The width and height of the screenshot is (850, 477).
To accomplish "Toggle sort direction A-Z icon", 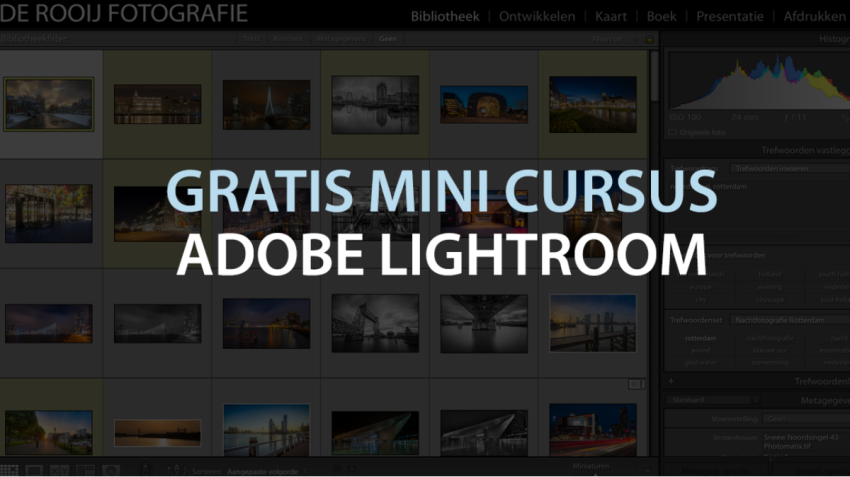I will pos(176,470).
